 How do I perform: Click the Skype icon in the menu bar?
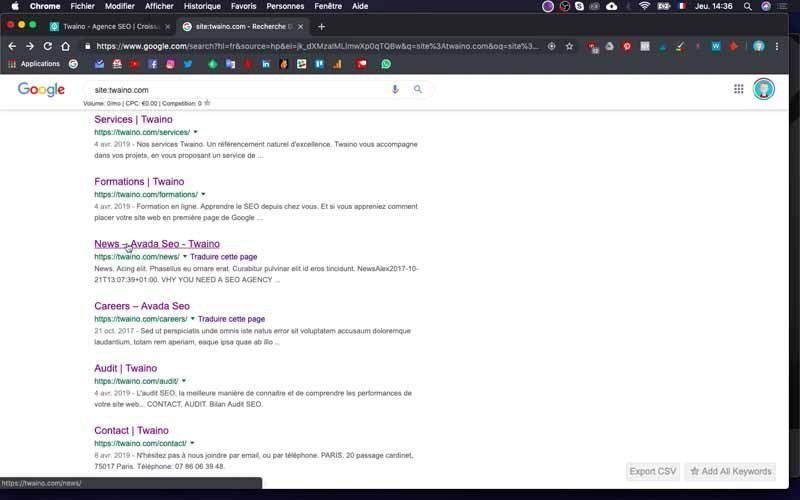coord(579,6)
